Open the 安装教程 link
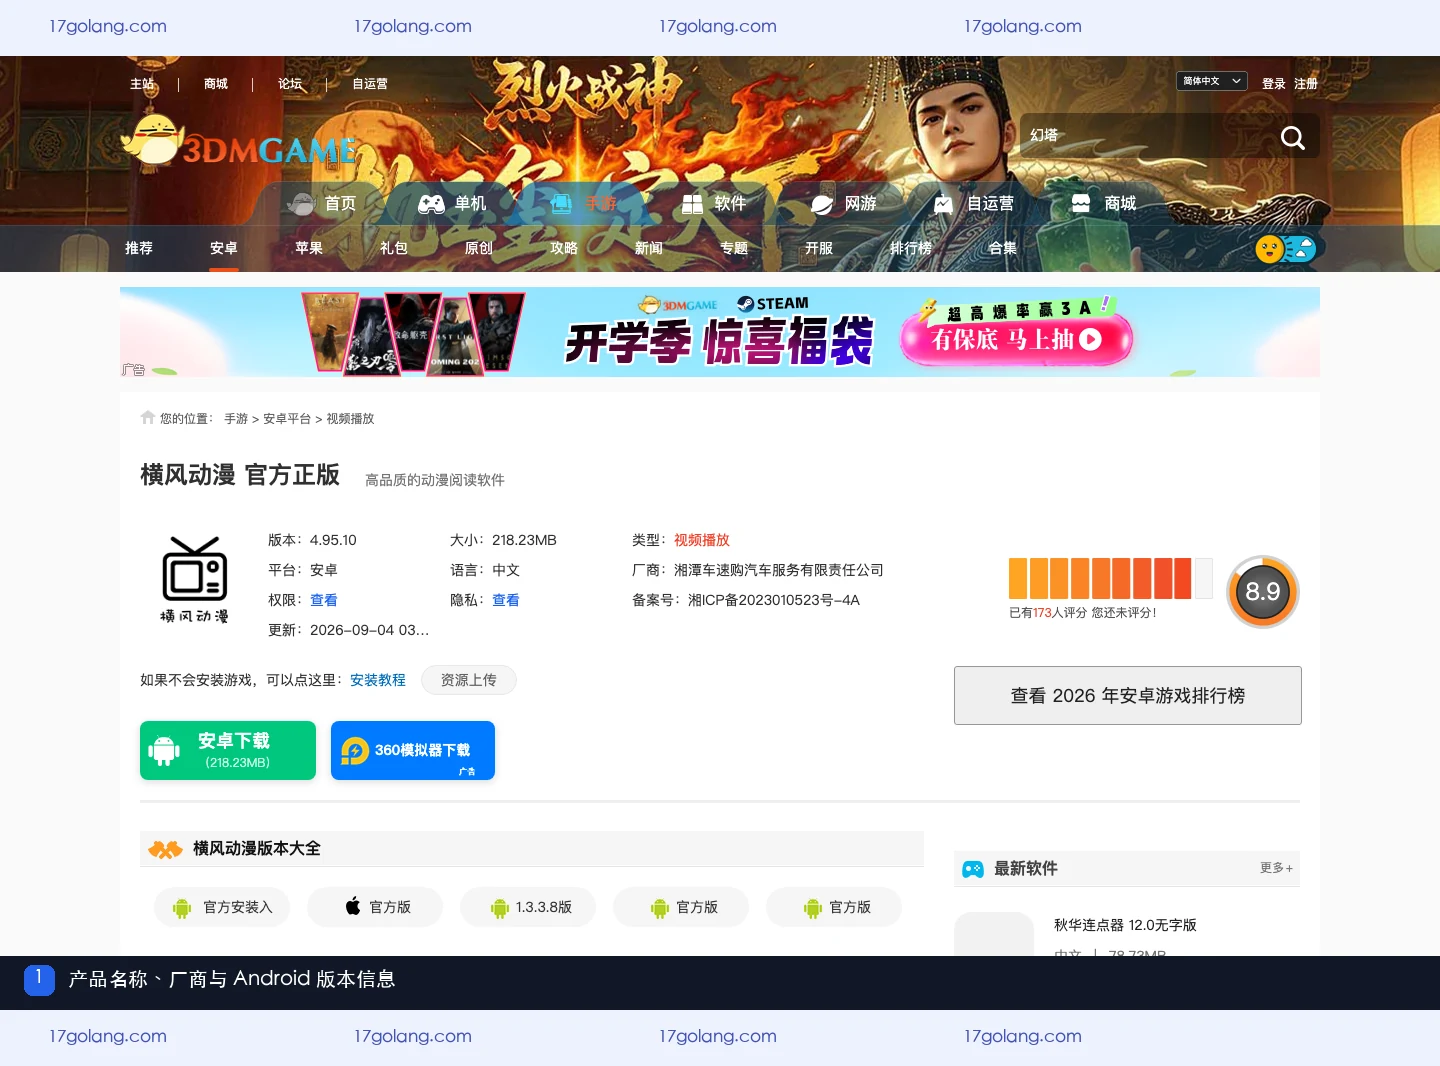The width and height of the screenshot is (1440, 1066). [378, 680]
